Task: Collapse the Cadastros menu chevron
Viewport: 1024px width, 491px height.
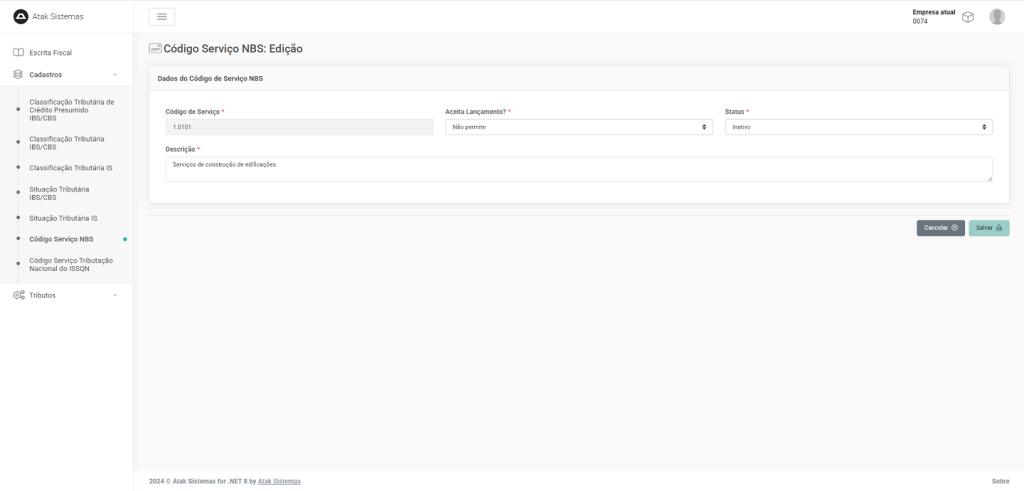Action: 115,74
